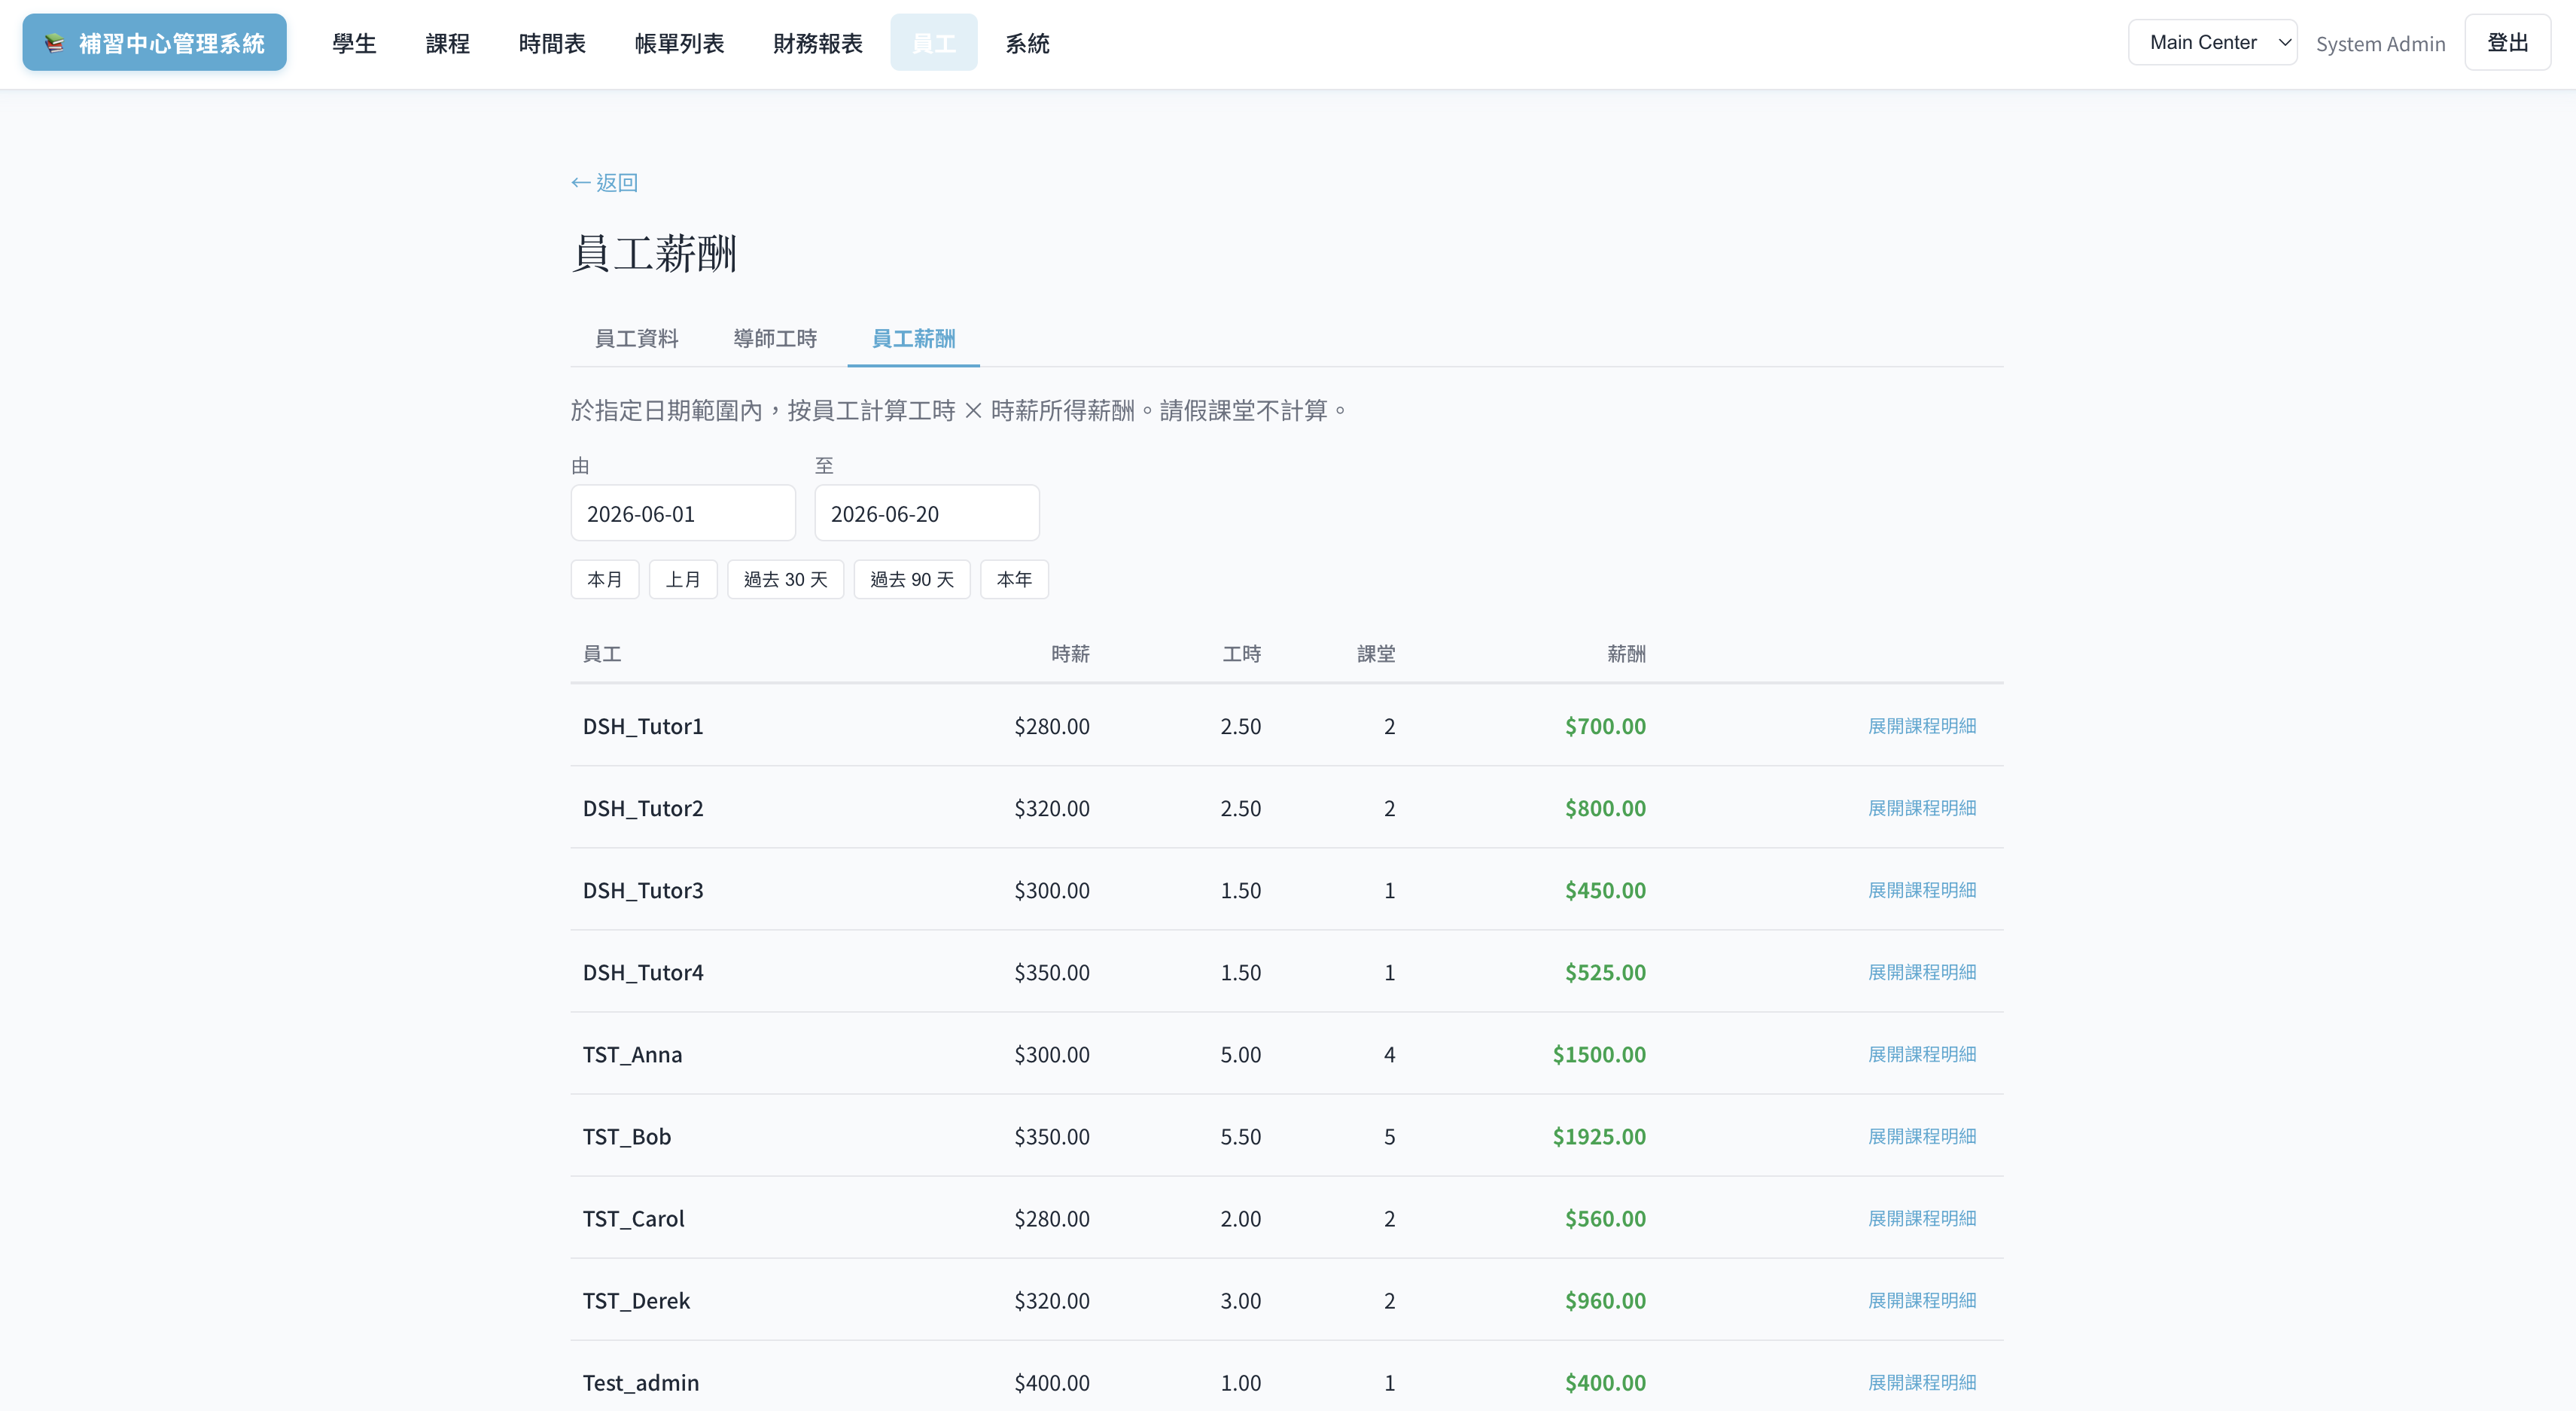Image resolution: width=2576 pixels, height=1411 pixels.
Task: Click the $700.00 pay amount
Action: tap(1605, 726)
